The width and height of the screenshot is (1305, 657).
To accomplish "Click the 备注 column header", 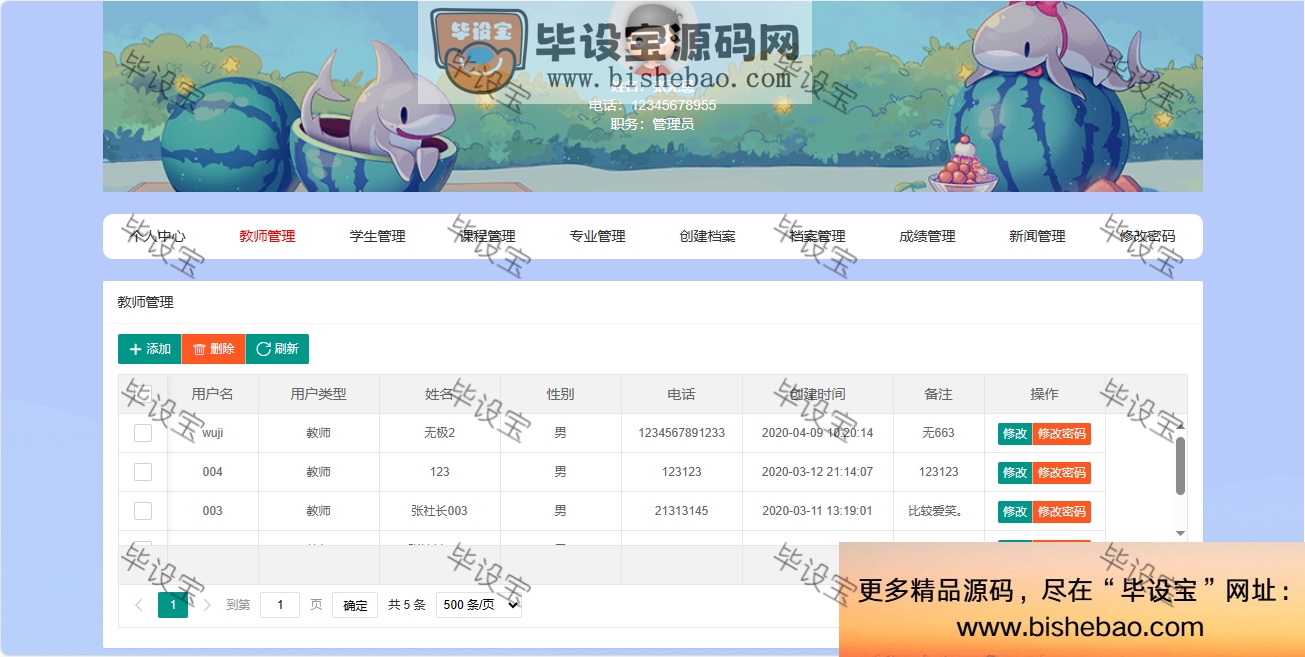I will tap(939, 394).
